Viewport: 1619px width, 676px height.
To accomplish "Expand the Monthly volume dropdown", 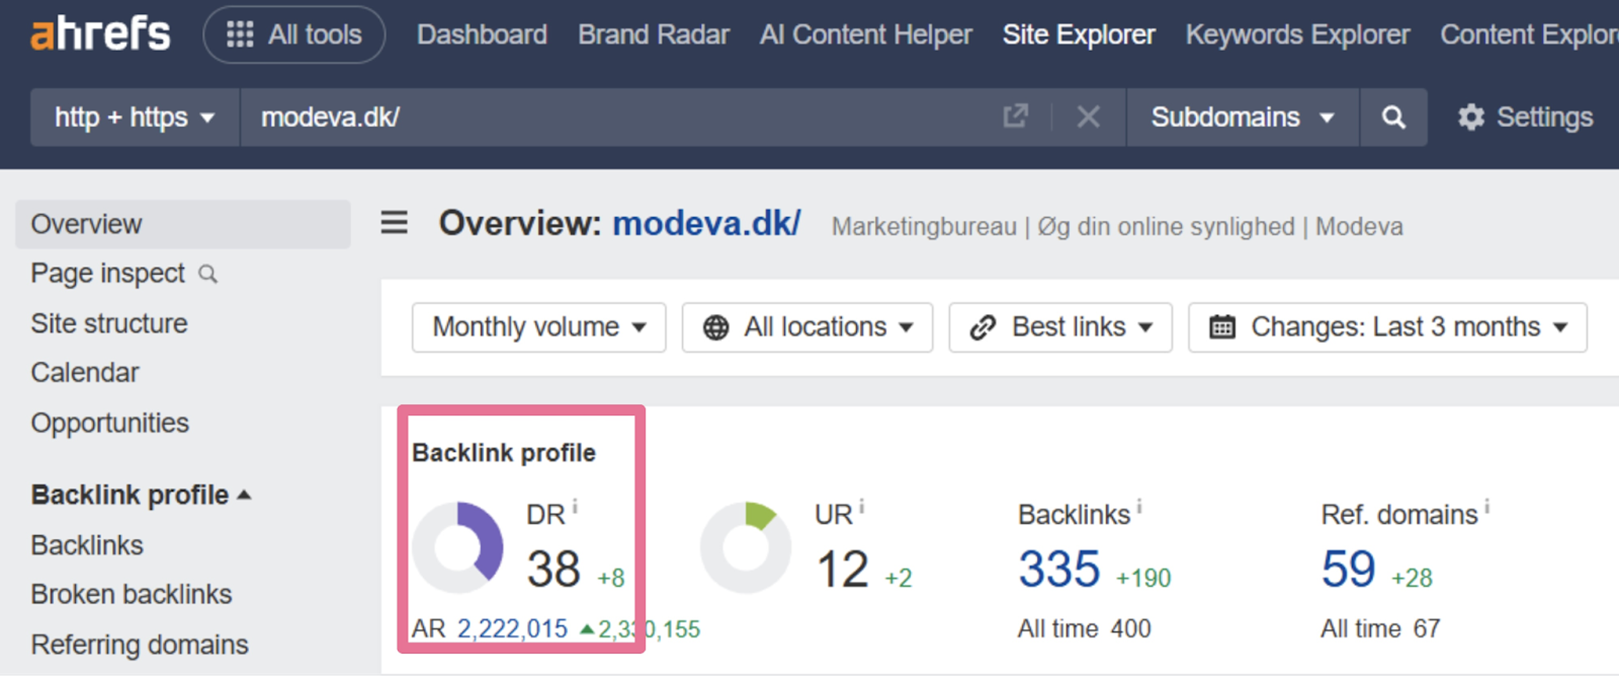I will (539, 327).
